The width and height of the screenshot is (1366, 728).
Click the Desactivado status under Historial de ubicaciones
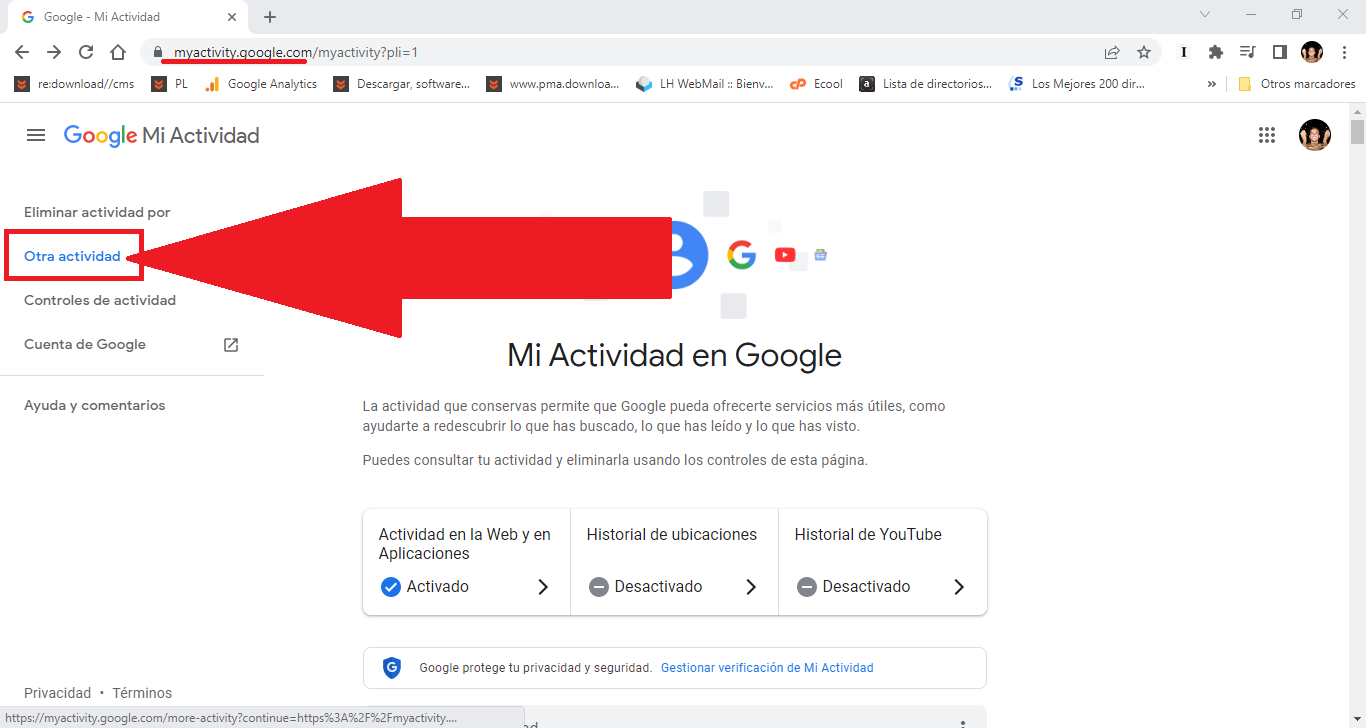tap(645, 587)
